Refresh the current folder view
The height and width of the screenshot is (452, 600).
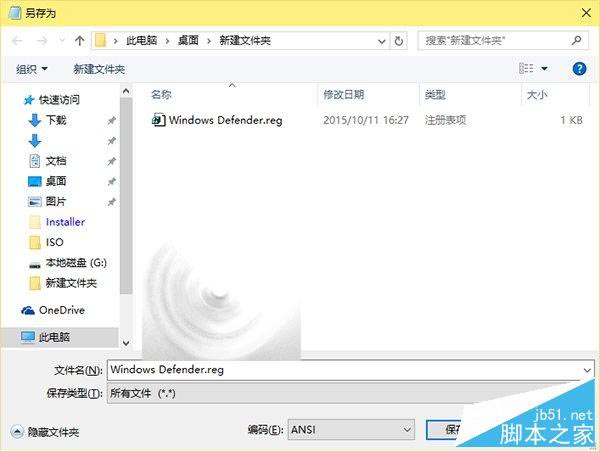[x=398, y=41]
